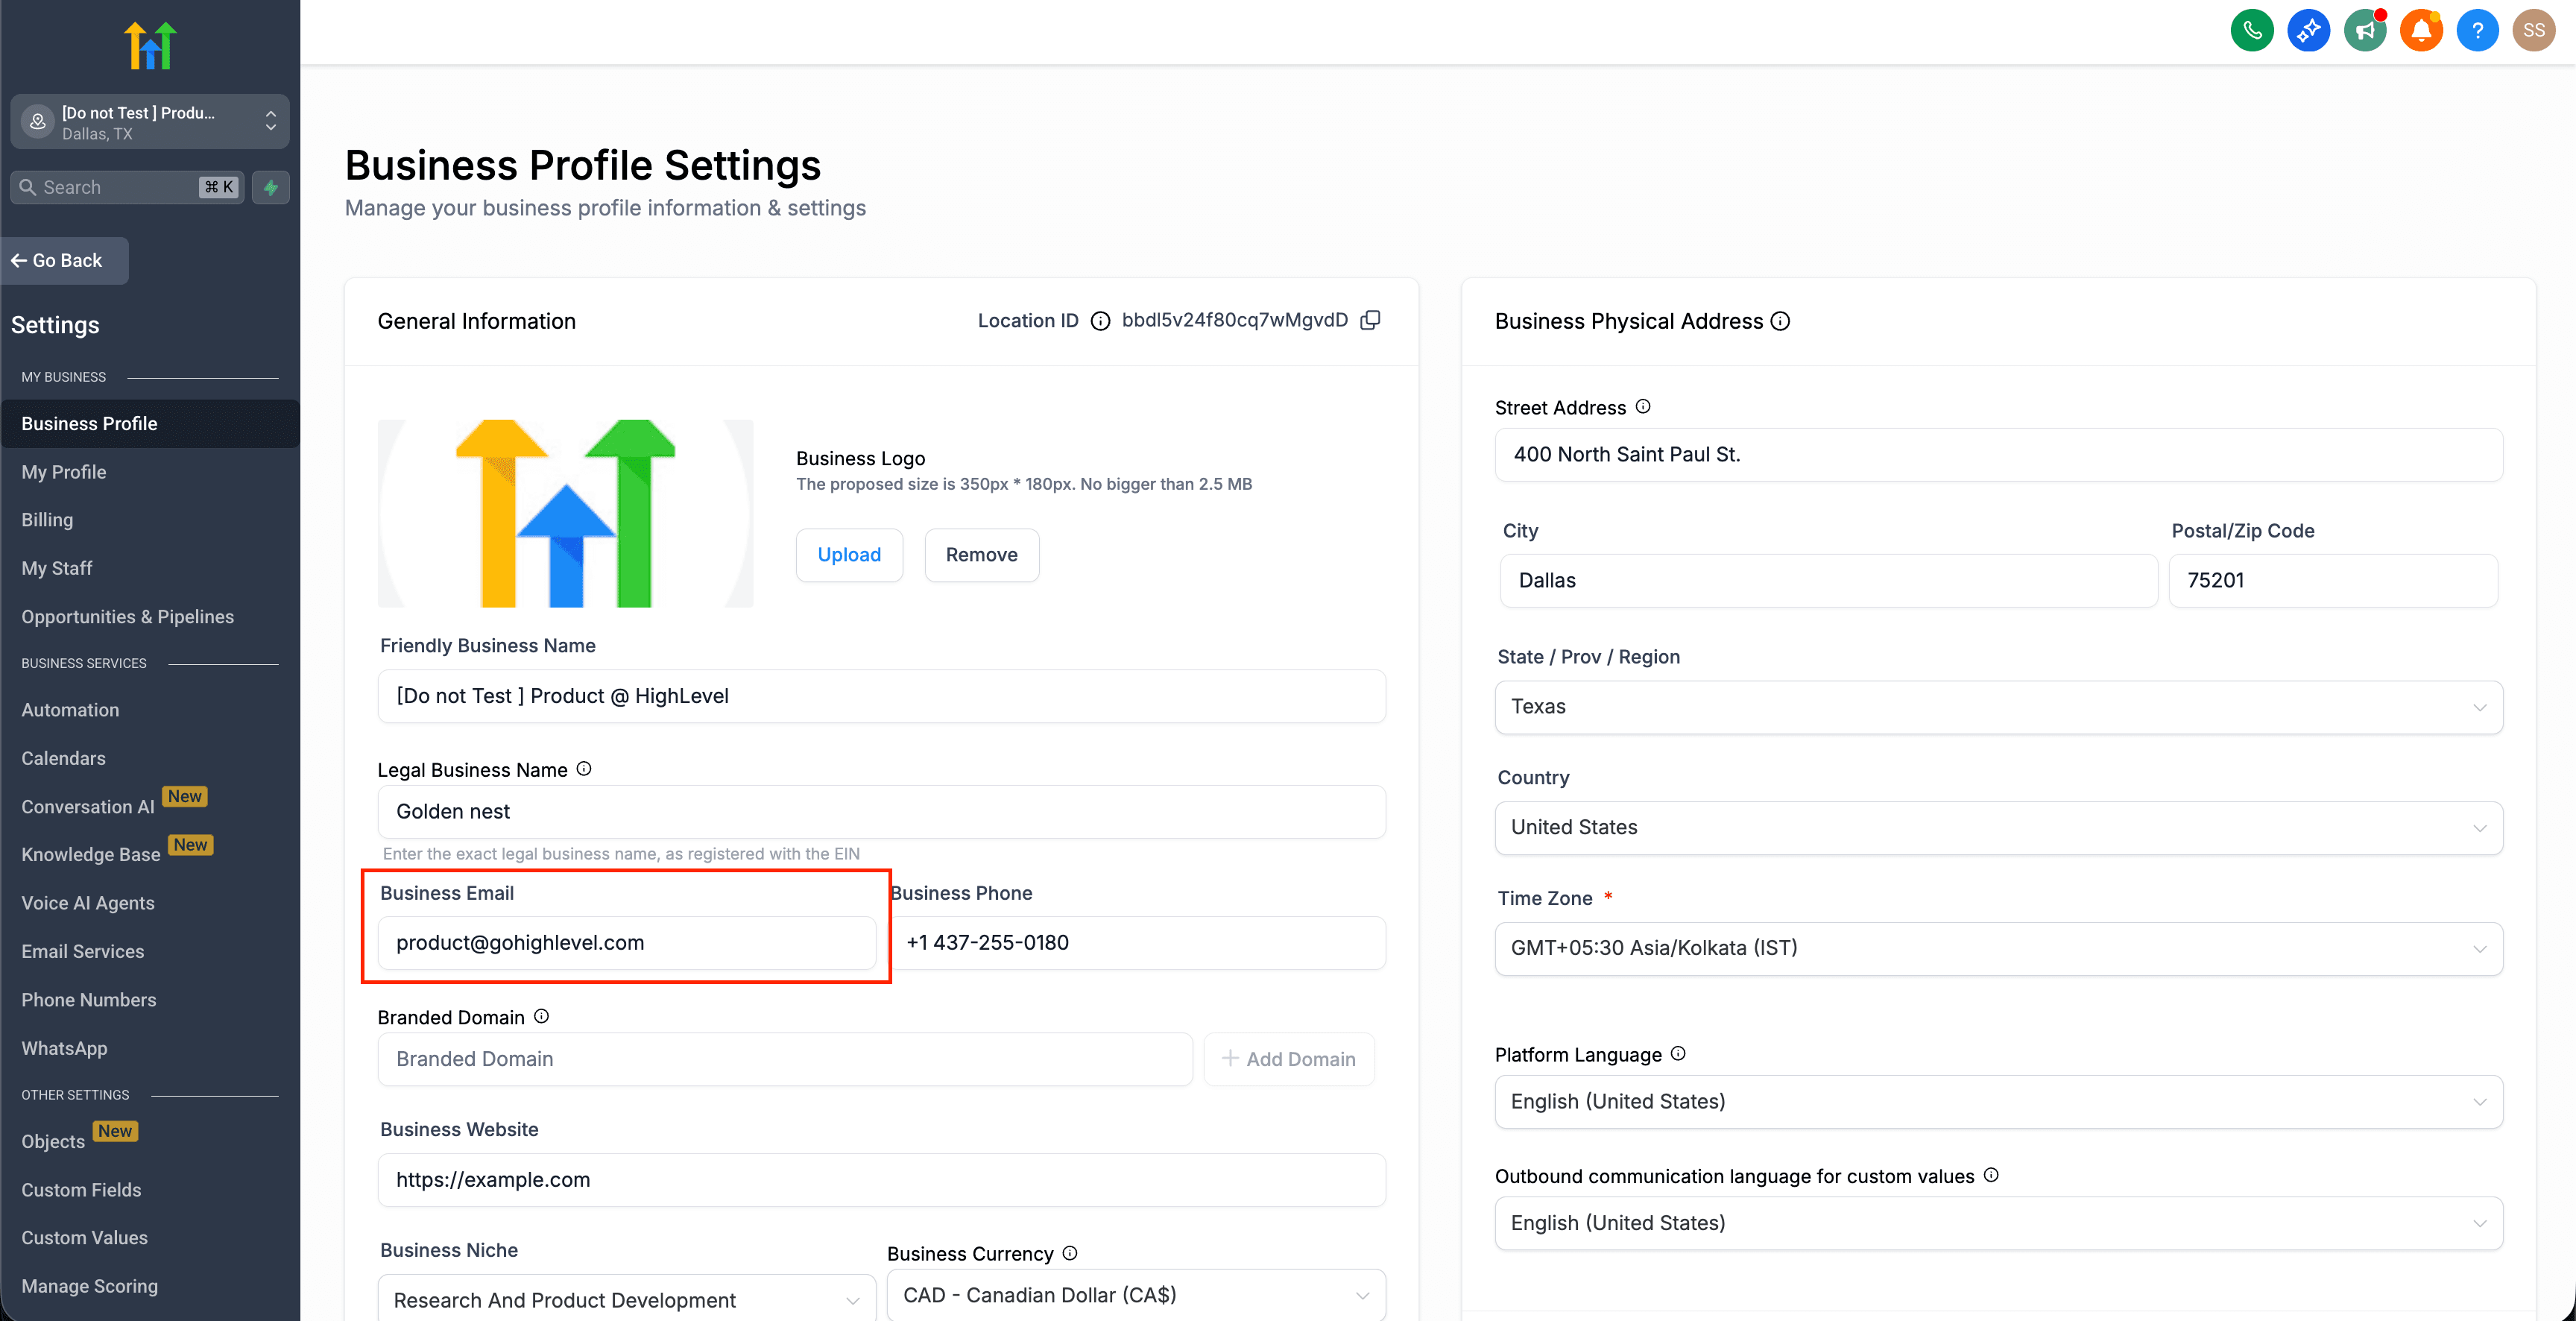Click the info icon next to Legal Business Name
Screen dimensions: 2576x1321
(x=584, y=769)
